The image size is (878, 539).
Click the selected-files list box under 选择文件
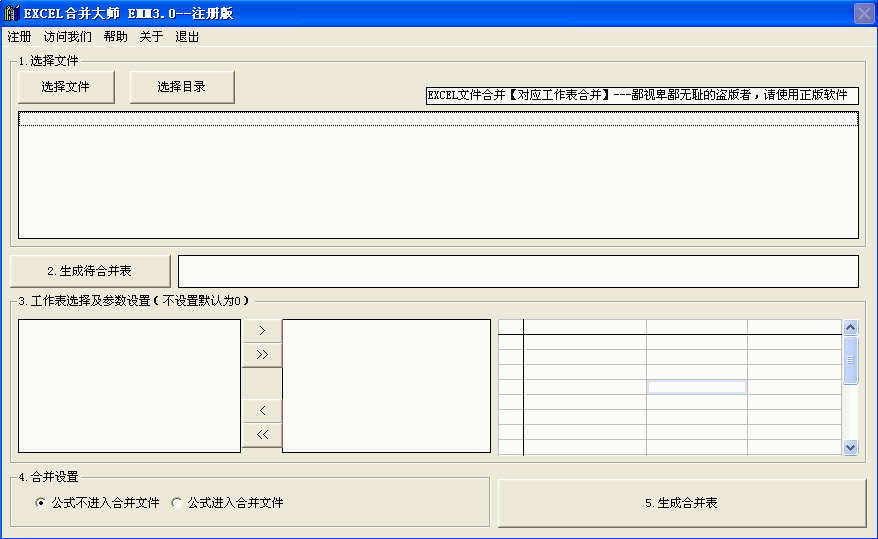[x=438, y=175]
